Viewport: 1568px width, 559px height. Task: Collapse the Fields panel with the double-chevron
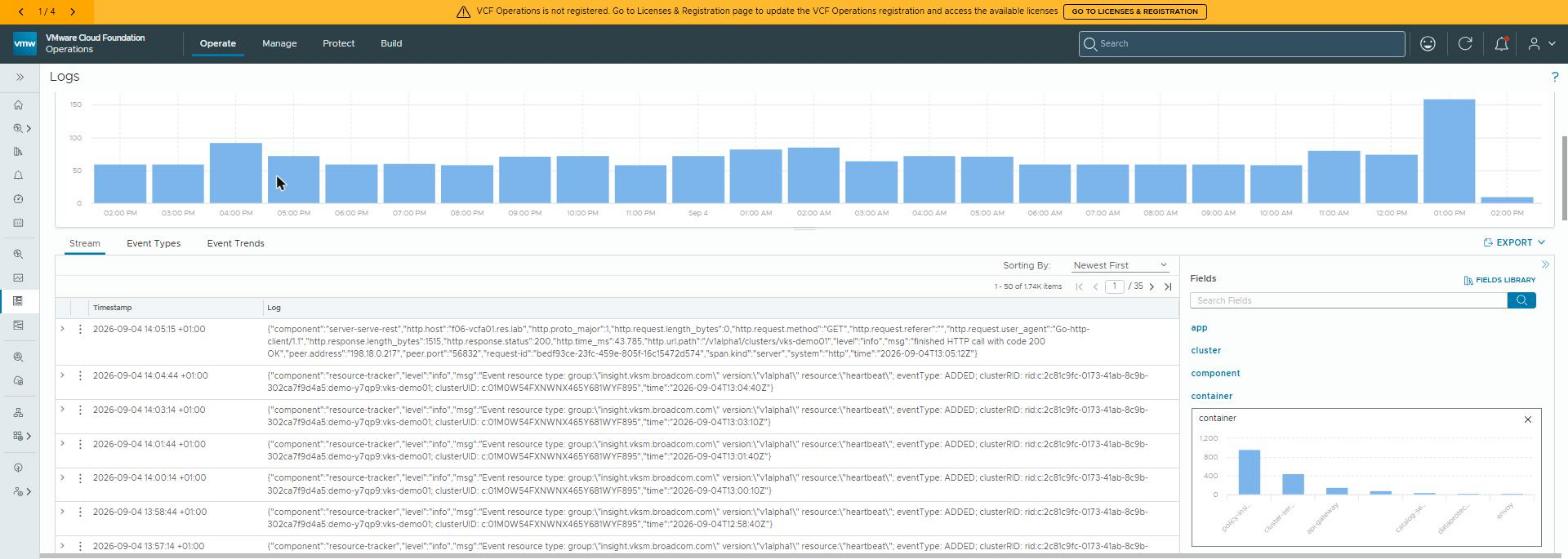click(x=1545, y=265)
